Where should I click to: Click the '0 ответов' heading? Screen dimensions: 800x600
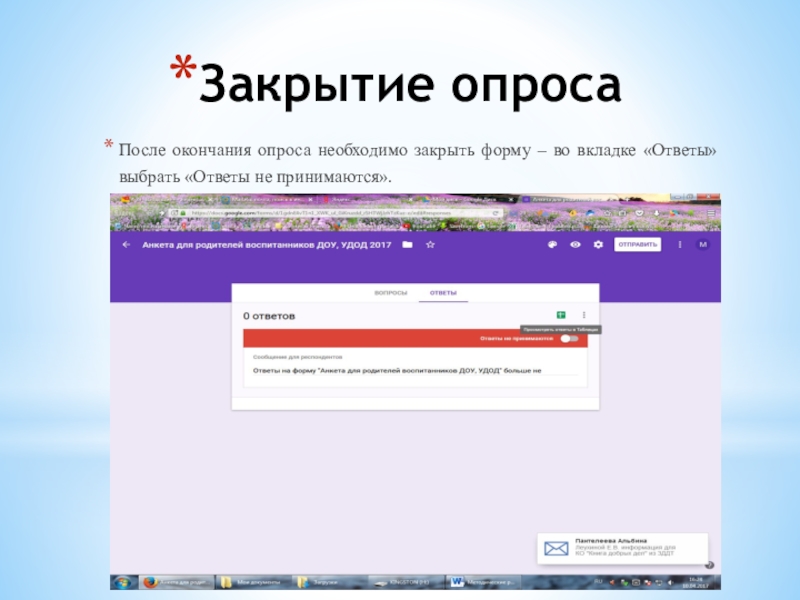pos(269,316)
